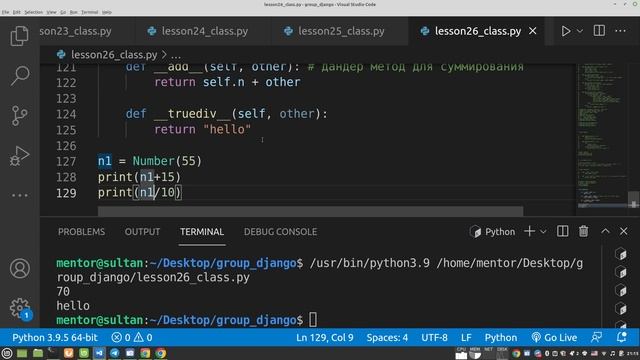Open Chrome from right taskbar launcher
This screenshot has height=360, width=640.
point(516,353)
